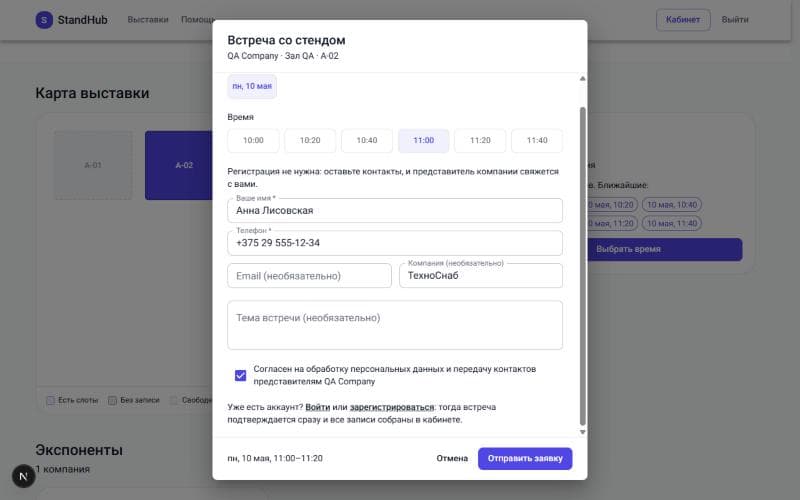Click the 'пн, 10 мая, 11:00–11:20' summary text
The height and width of the screenshot is (500, 800).
tap(275, 458)
